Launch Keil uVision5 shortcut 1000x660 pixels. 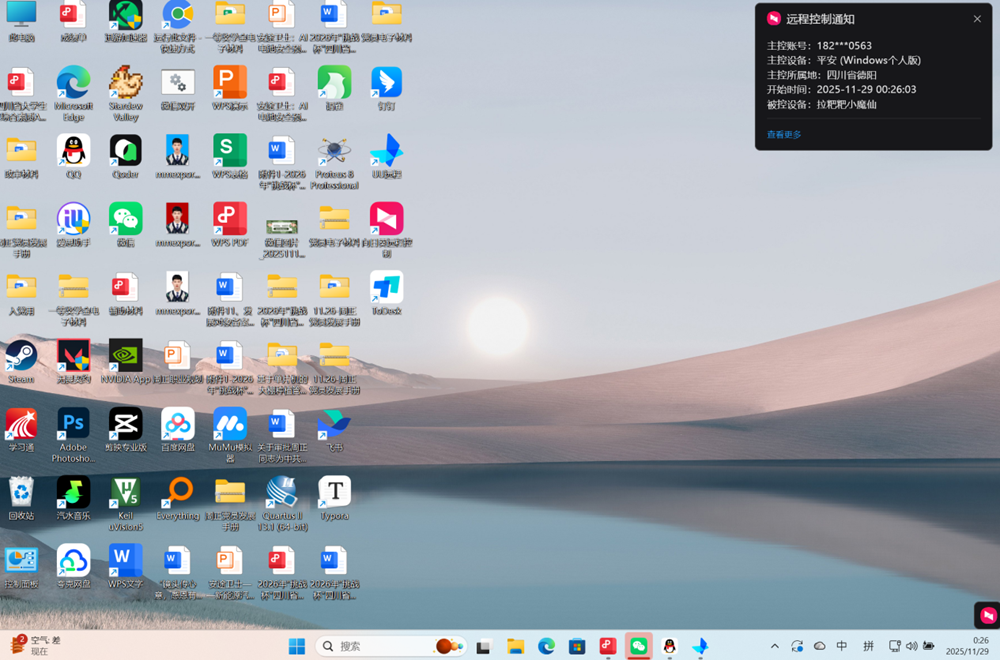(125, 494)
